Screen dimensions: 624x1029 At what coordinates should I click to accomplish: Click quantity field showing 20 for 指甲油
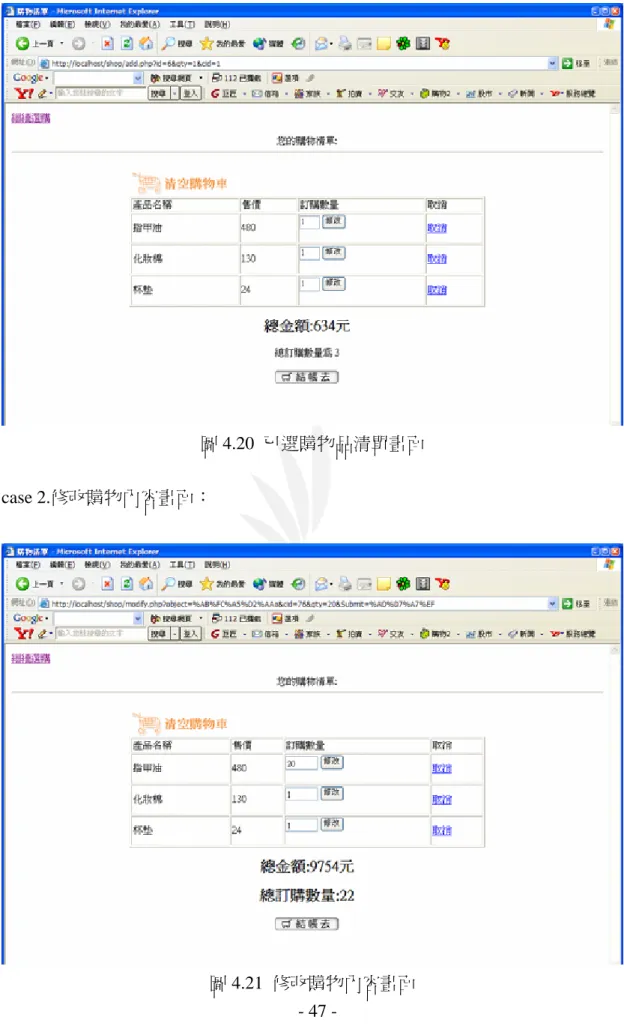(302, 763)
